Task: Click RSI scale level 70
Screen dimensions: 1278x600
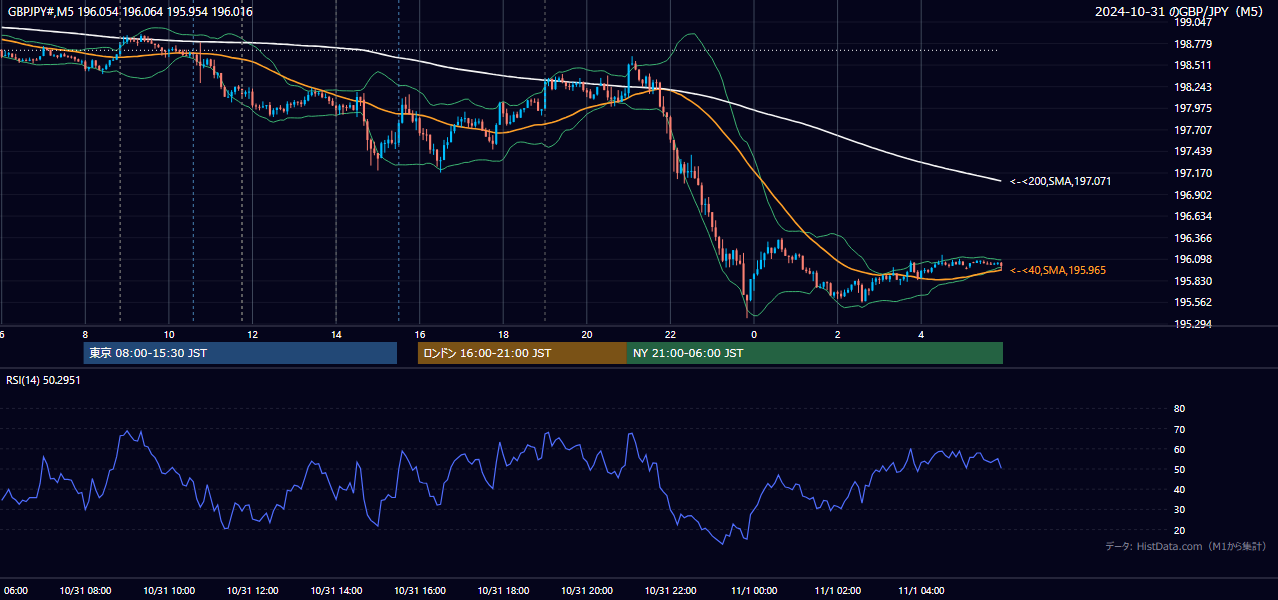Action: [1179, 429]
